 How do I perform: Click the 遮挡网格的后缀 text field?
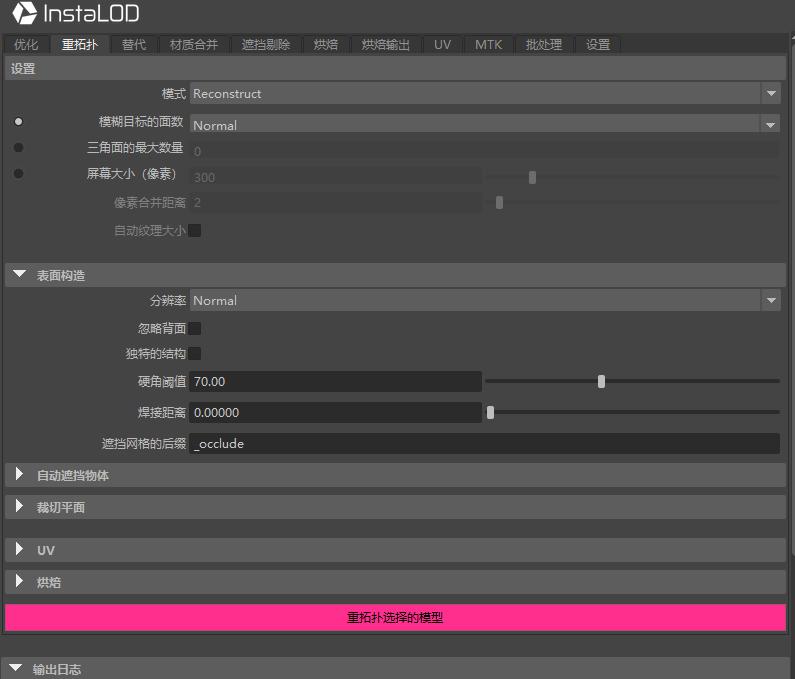click(484, 444)
